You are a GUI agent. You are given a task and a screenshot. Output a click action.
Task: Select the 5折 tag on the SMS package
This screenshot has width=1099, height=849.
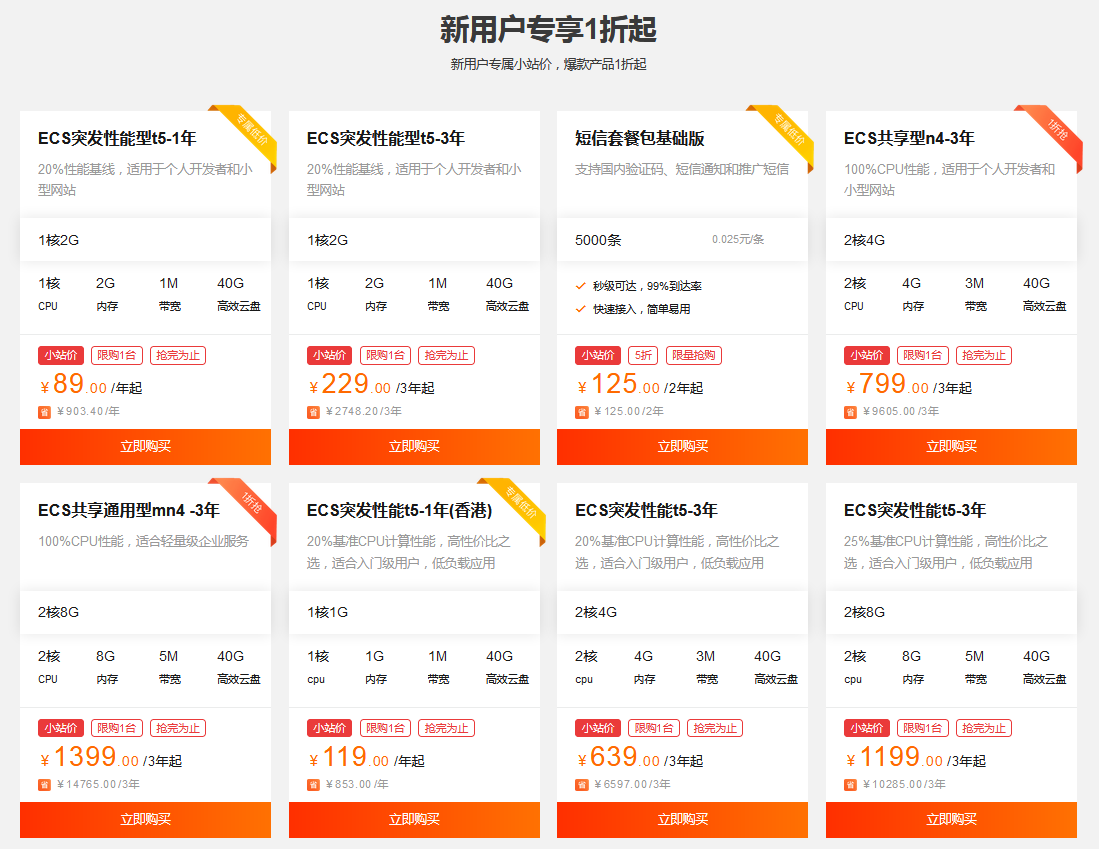[x=643, y=355]
